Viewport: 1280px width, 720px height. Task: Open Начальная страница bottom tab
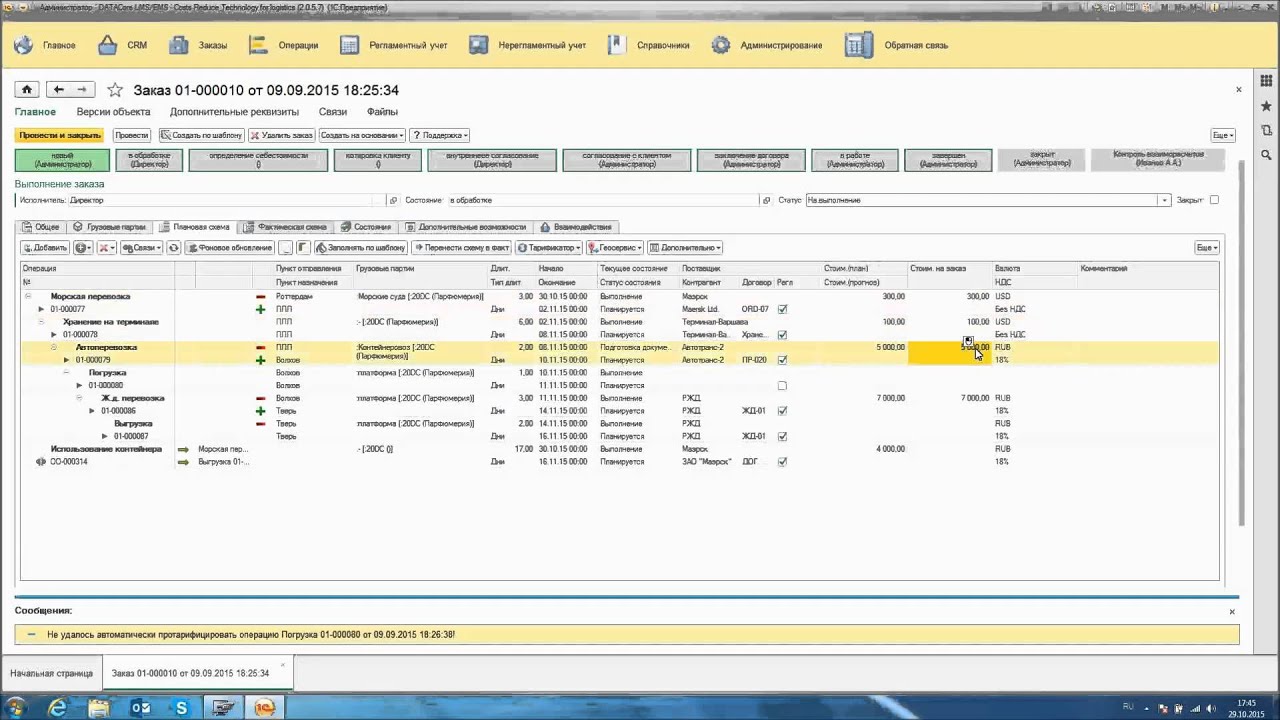(51, 673)
